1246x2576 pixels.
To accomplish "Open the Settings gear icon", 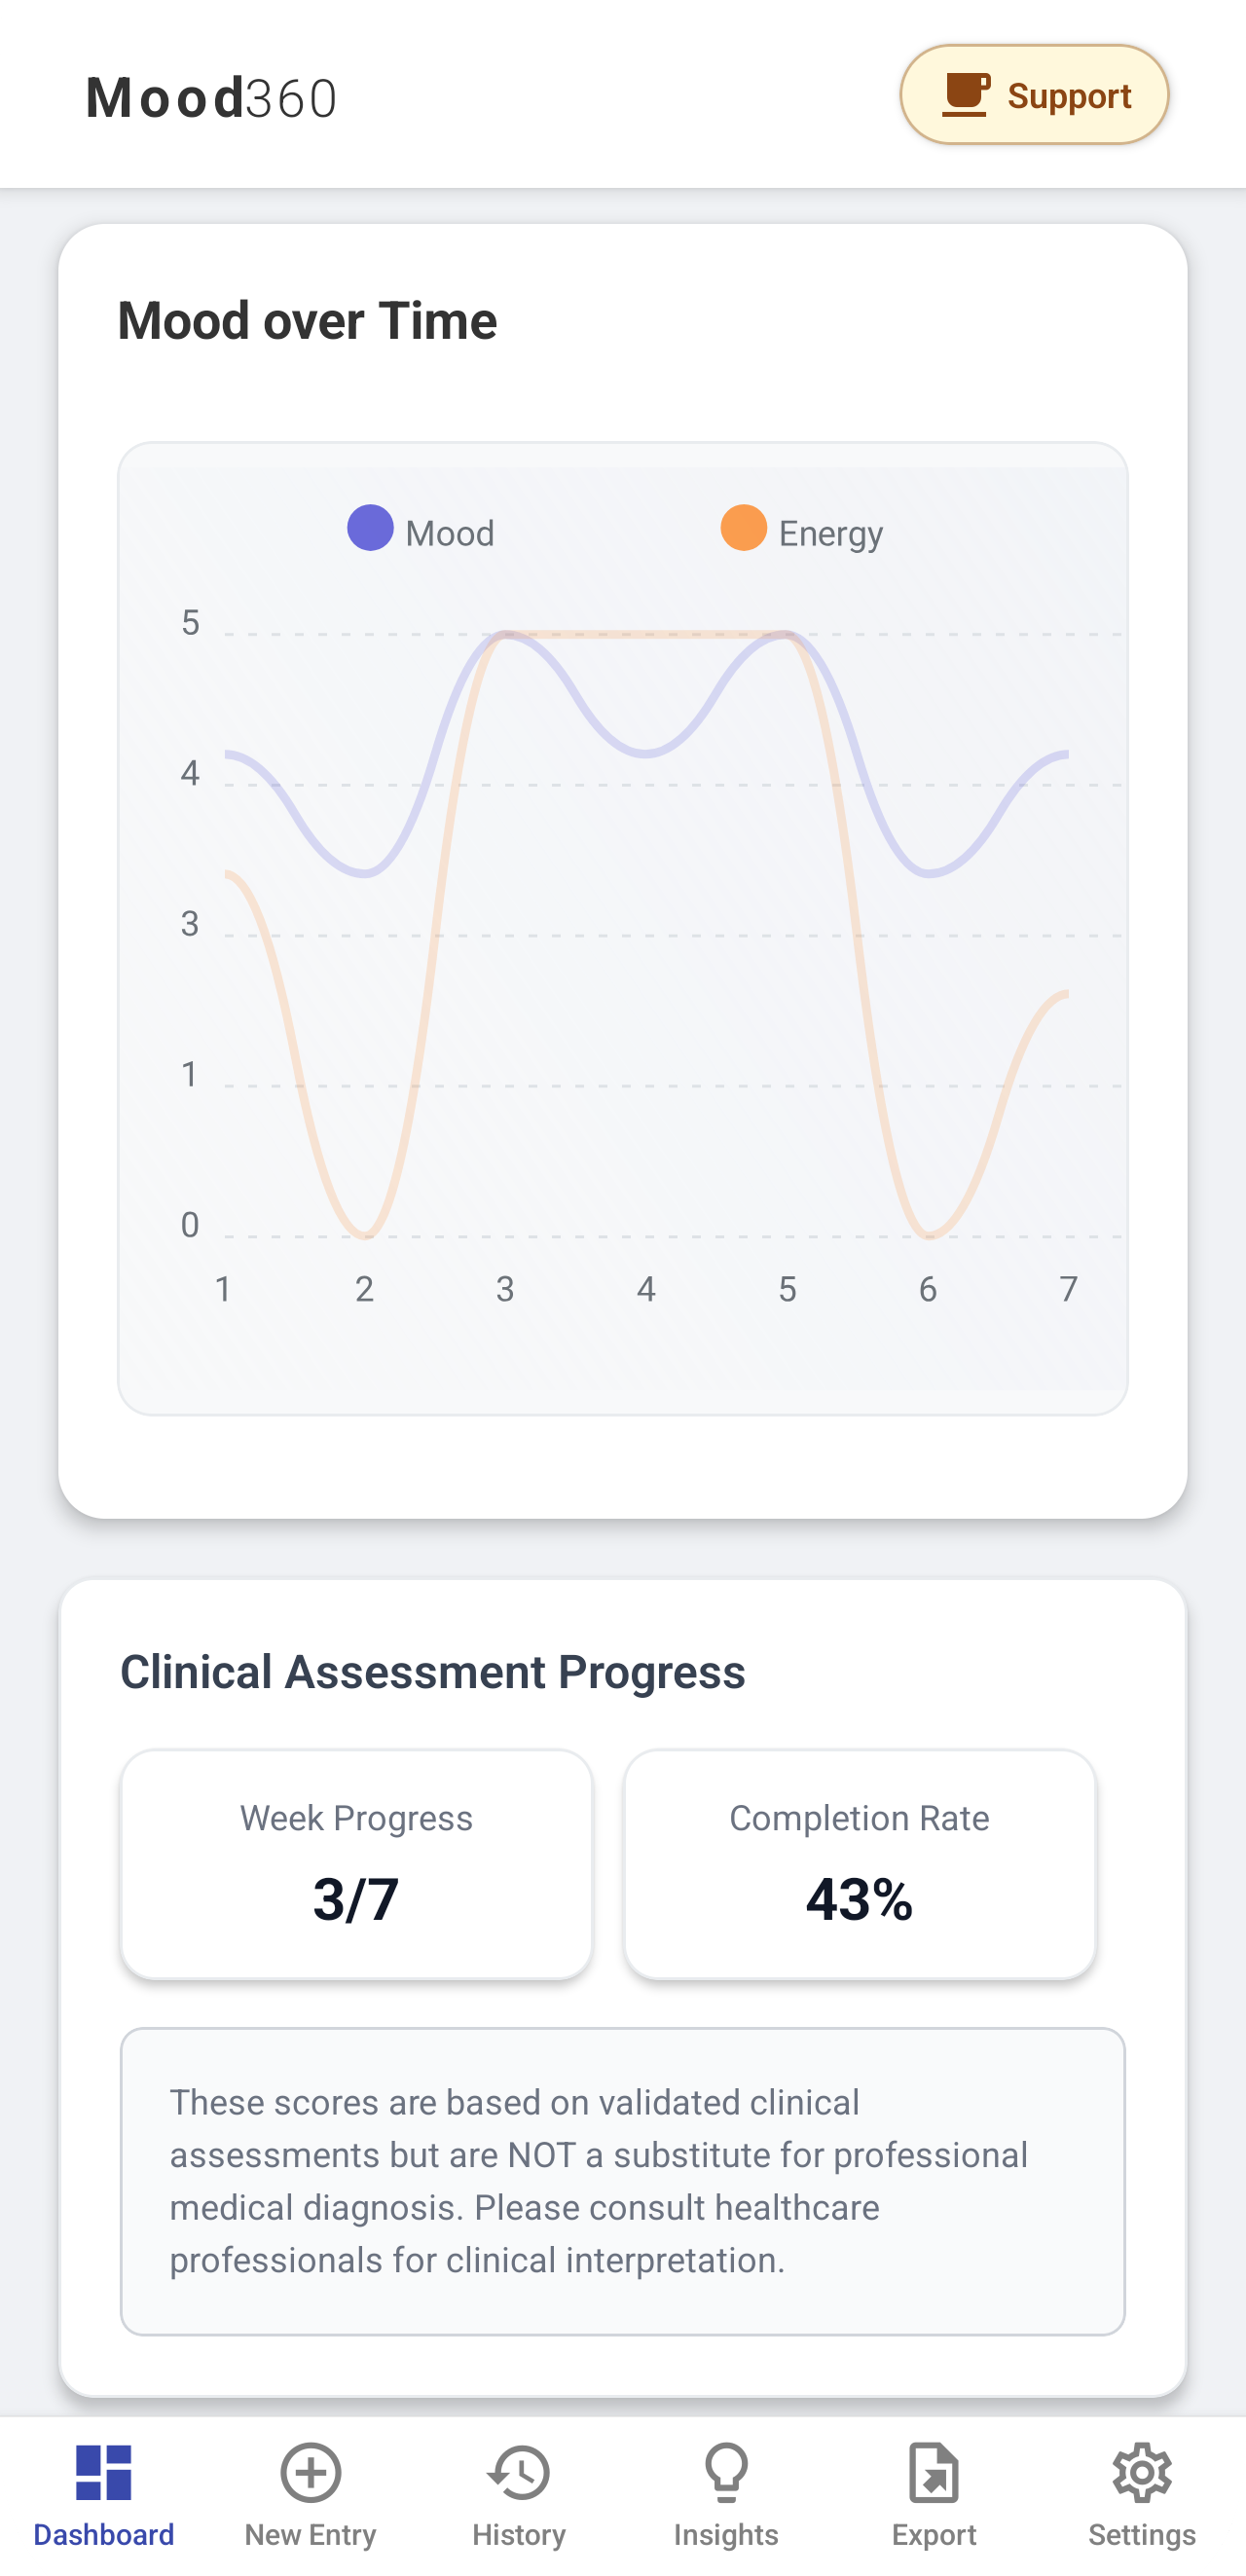I will click(1142, 2473).
